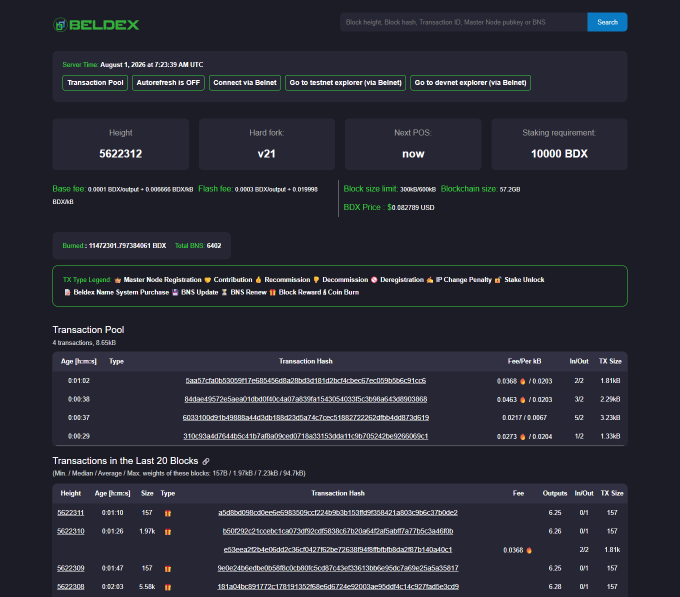Viewport: 680px width, 597px height.
Task: Click the TX Size cell 3.23kB
Action: tap(610, 418)
